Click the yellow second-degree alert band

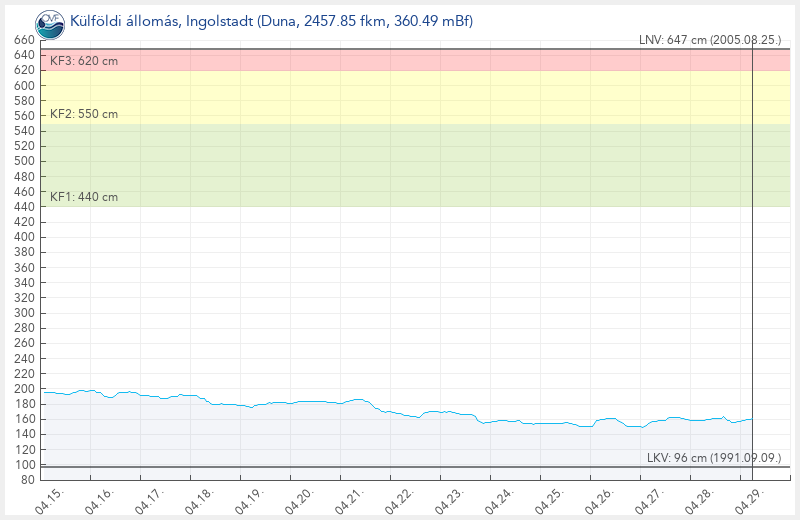400,97
